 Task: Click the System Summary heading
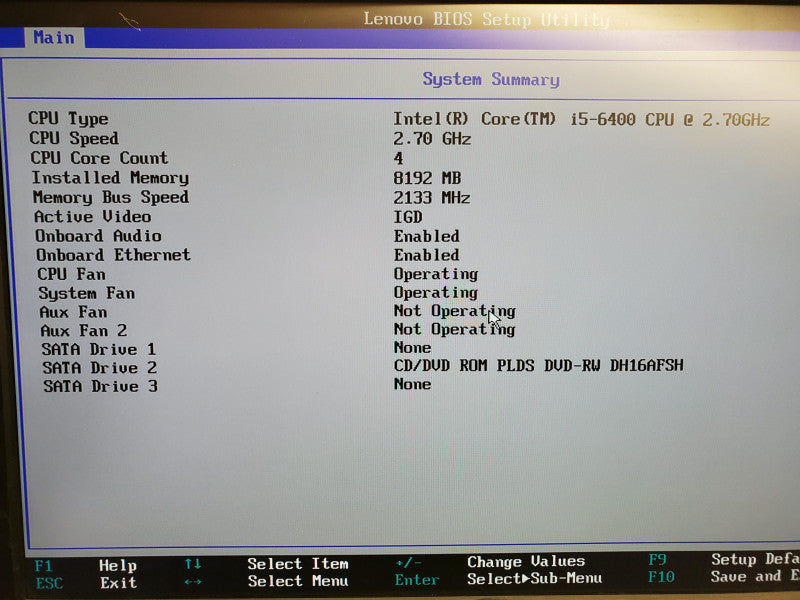[x=491, y=80]
